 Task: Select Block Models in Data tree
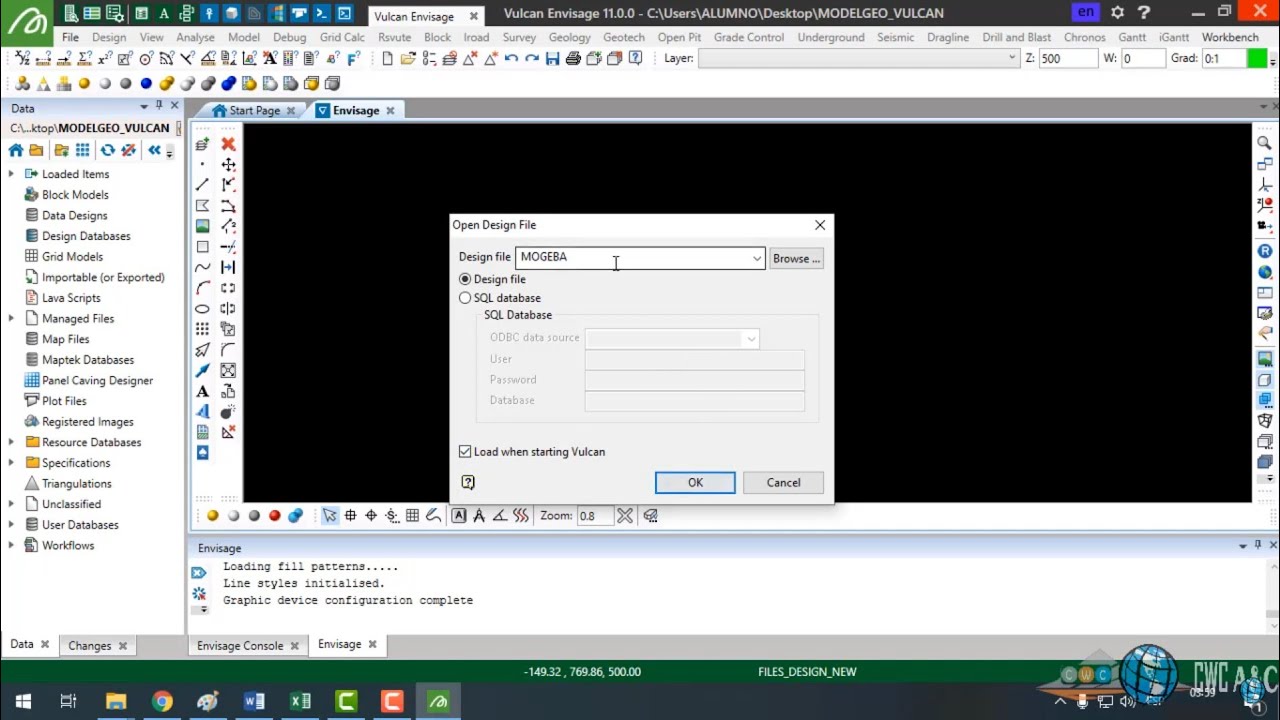(x=75, y=195)
